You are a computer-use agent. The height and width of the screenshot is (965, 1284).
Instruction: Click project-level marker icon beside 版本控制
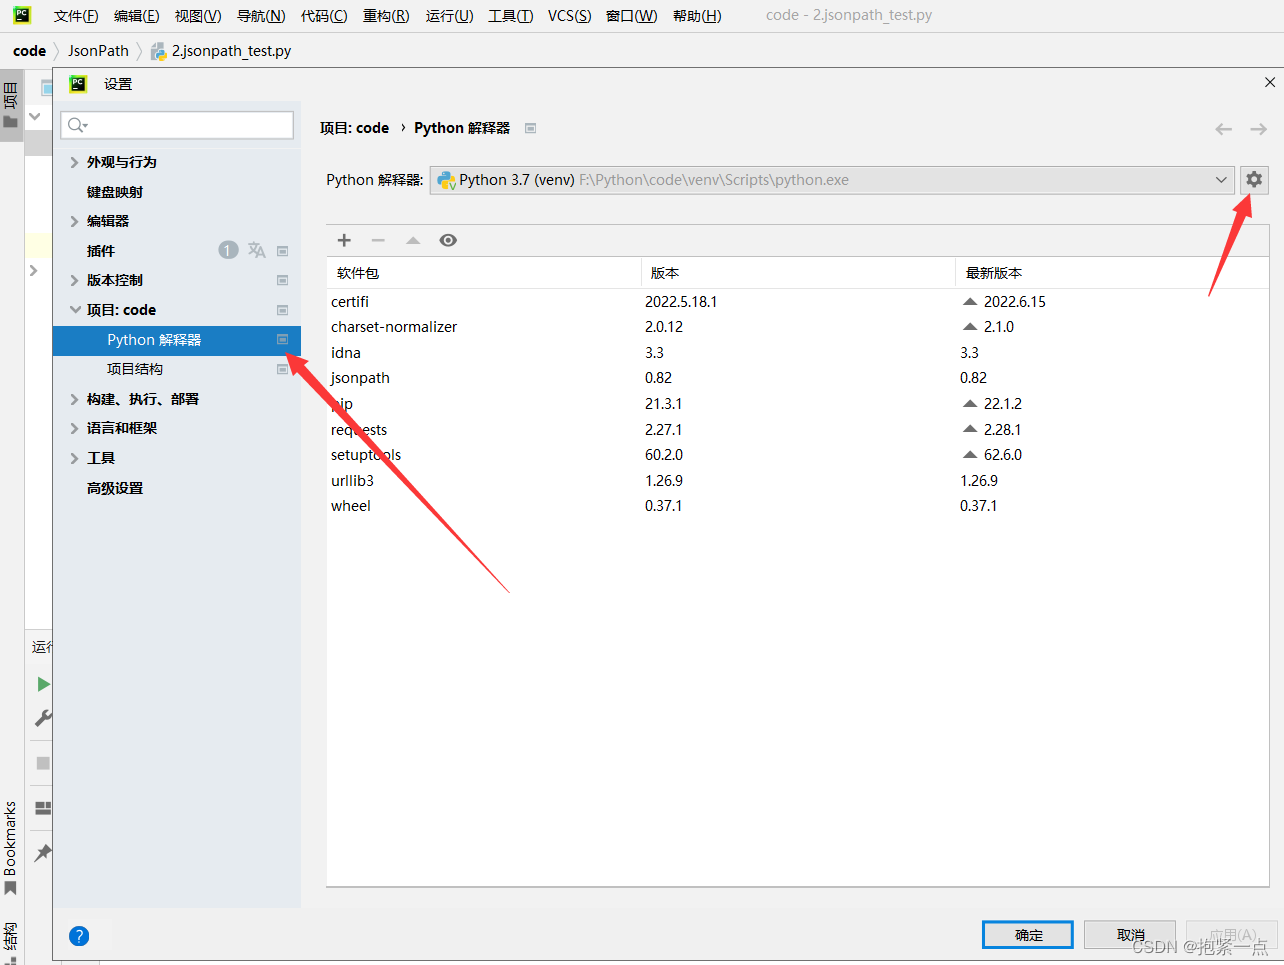click(x=282, y=280)
